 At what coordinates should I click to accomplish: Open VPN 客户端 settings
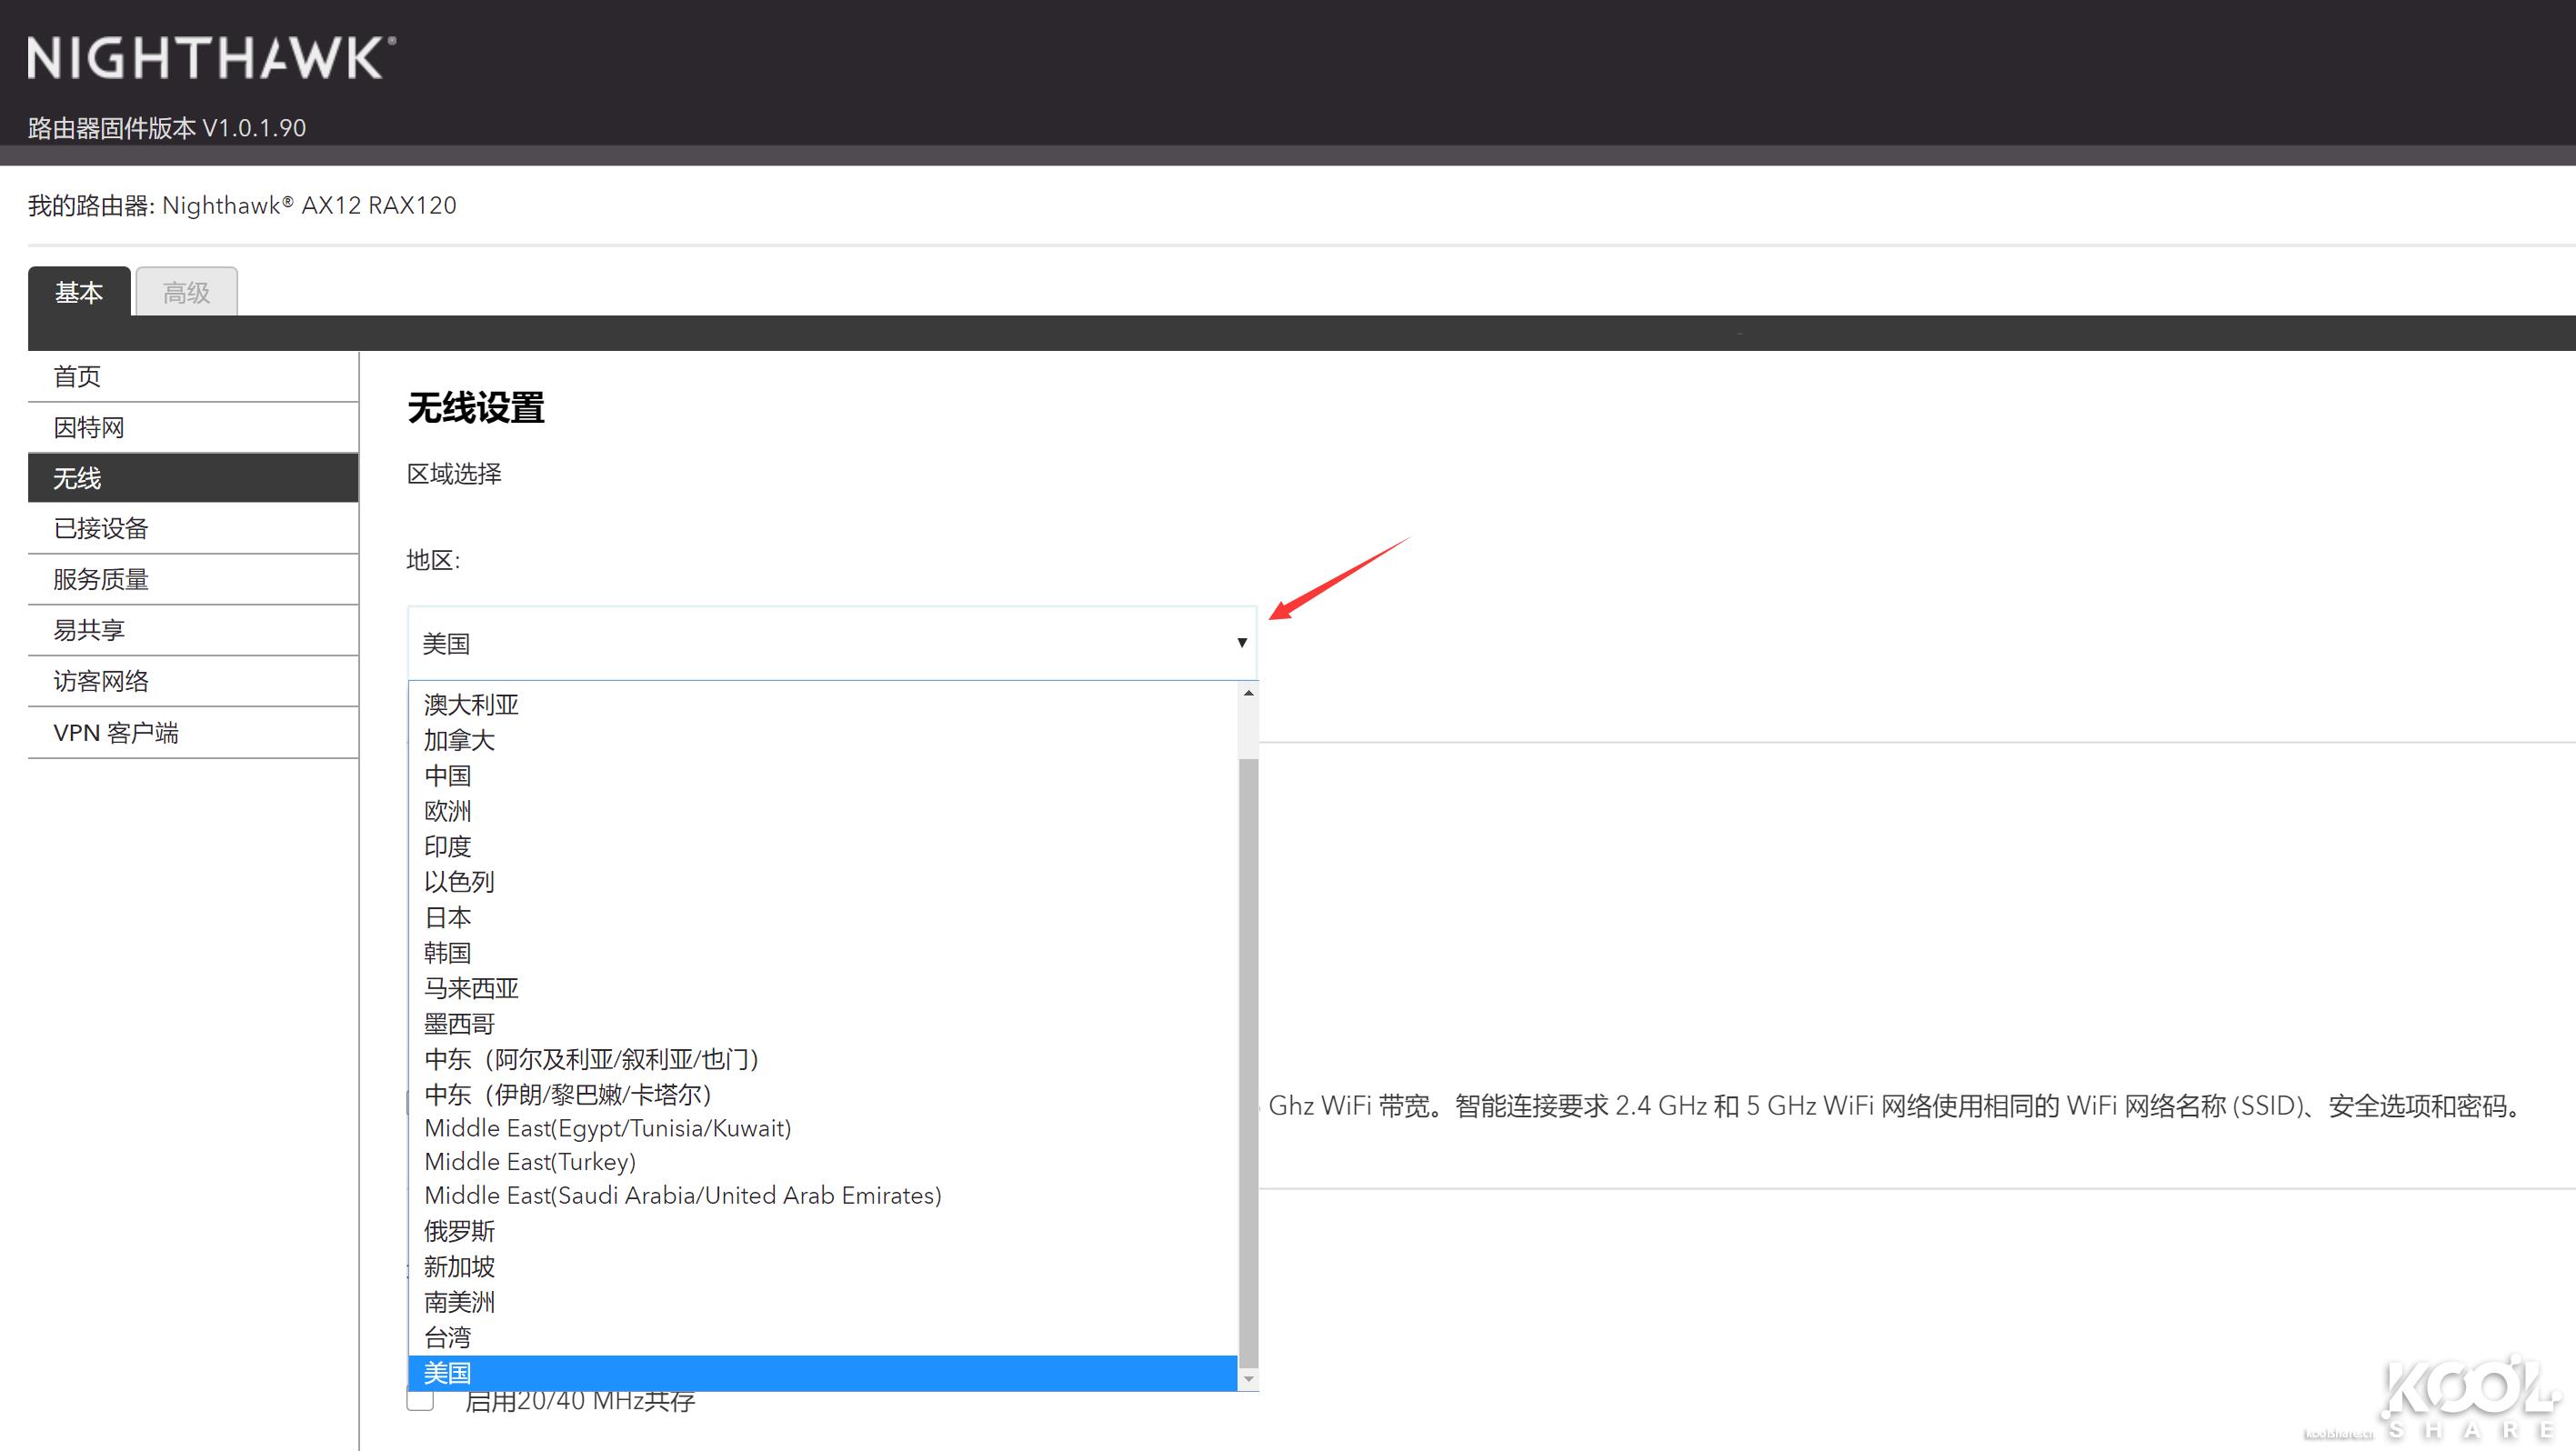[x=116, y=731]
